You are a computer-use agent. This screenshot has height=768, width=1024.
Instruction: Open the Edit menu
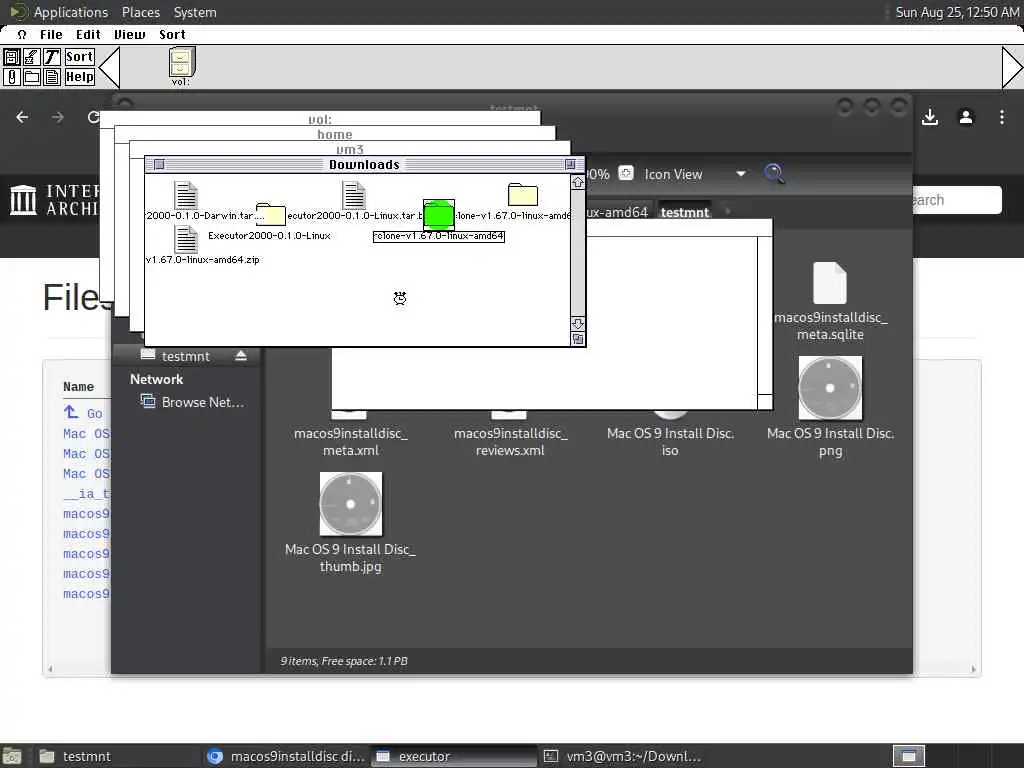click(x=88, y=35)
